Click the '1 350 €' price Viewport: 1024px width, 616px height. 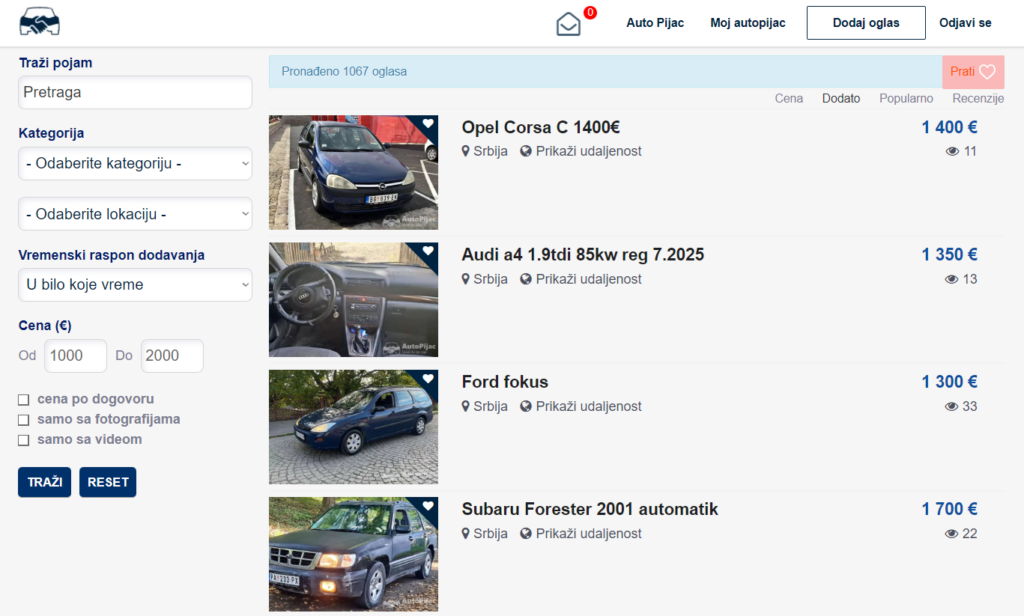950,255
